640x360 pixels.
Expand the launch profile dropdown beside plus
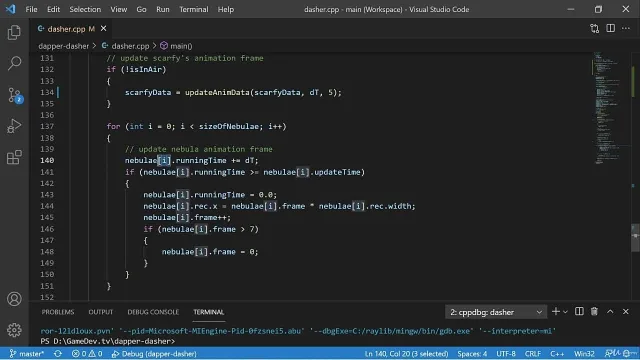(565, 312)
